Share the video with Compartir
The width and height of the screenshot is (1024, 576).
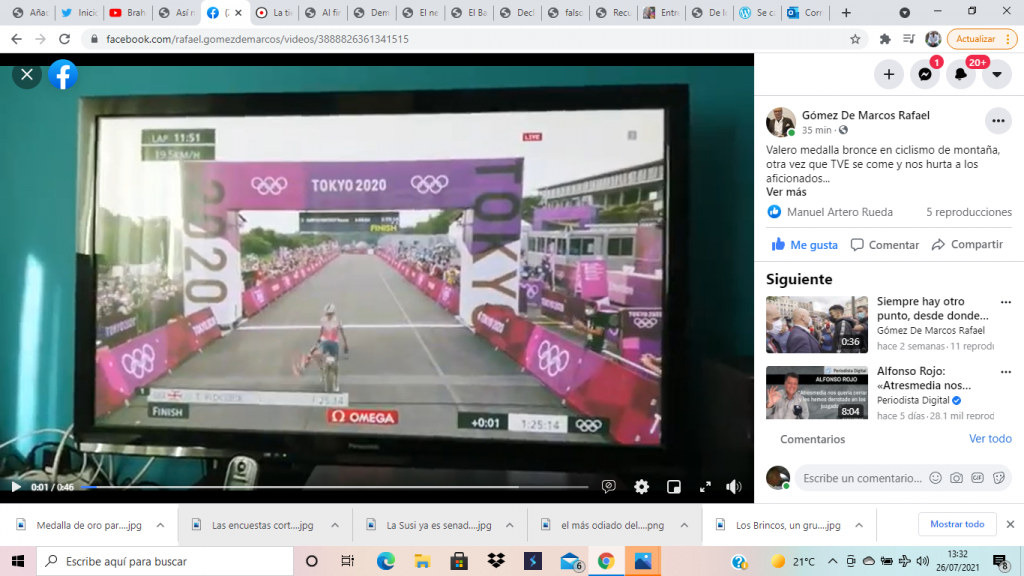(967, 244)
